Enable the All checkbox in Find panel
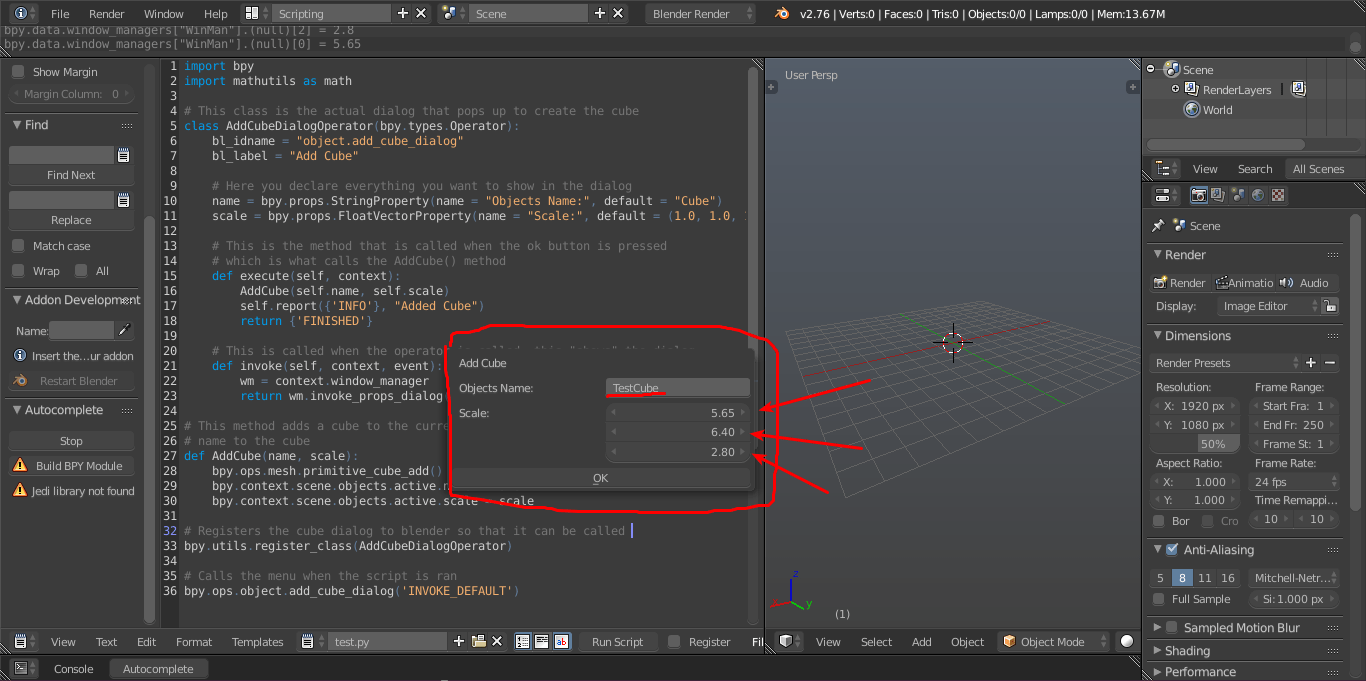The image size is (1366, 681). click(x=80, y=271)
